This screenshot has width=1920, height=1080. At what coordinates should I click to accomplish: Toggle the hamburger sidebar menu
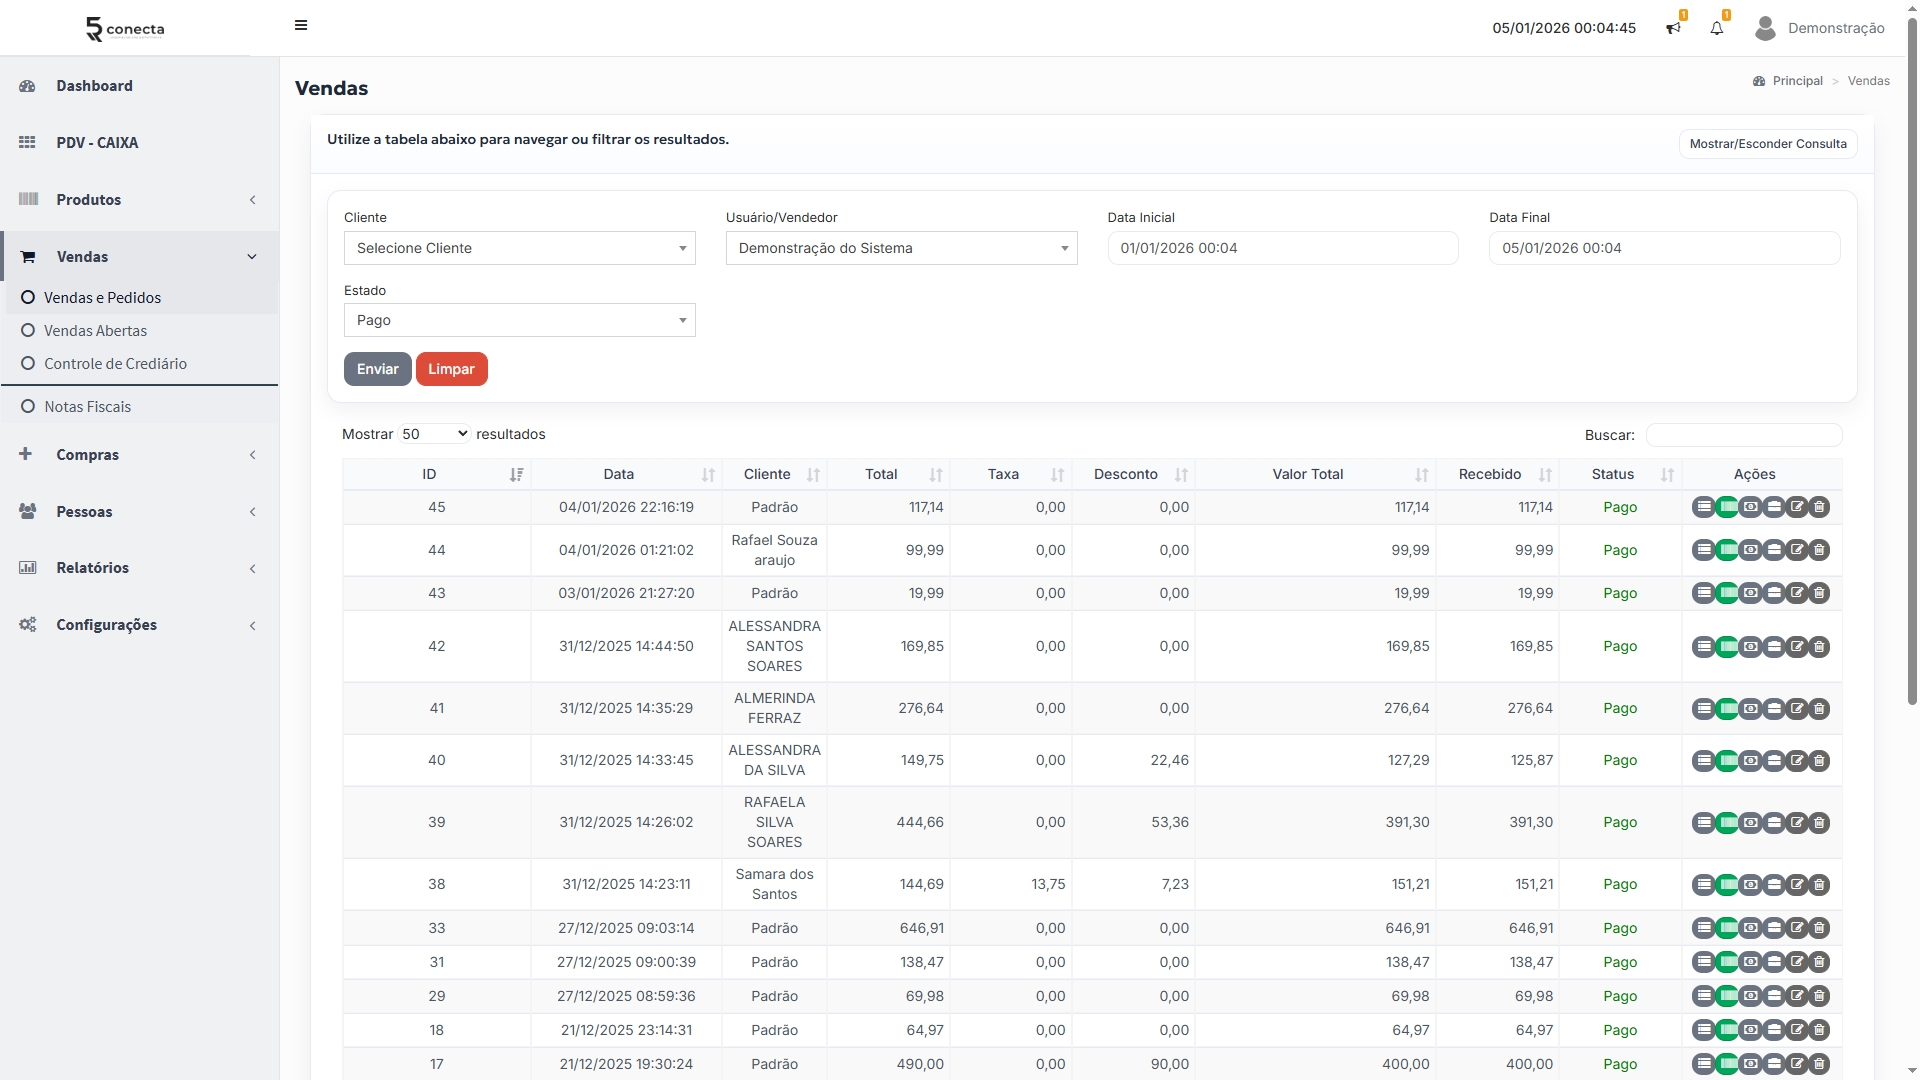pos(301,26)
